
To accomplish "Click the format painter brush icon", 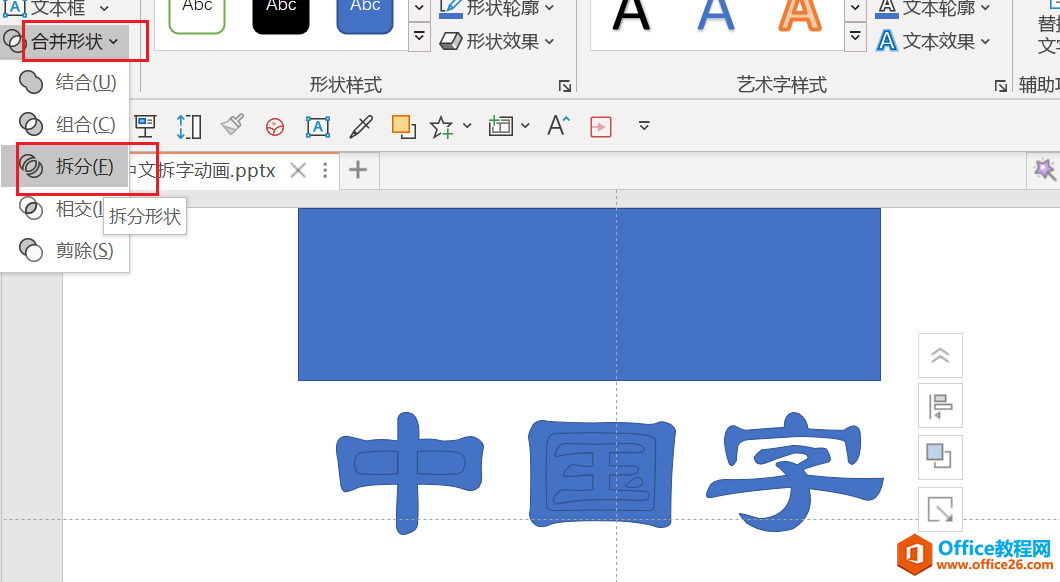I will (x=232, y=125).
